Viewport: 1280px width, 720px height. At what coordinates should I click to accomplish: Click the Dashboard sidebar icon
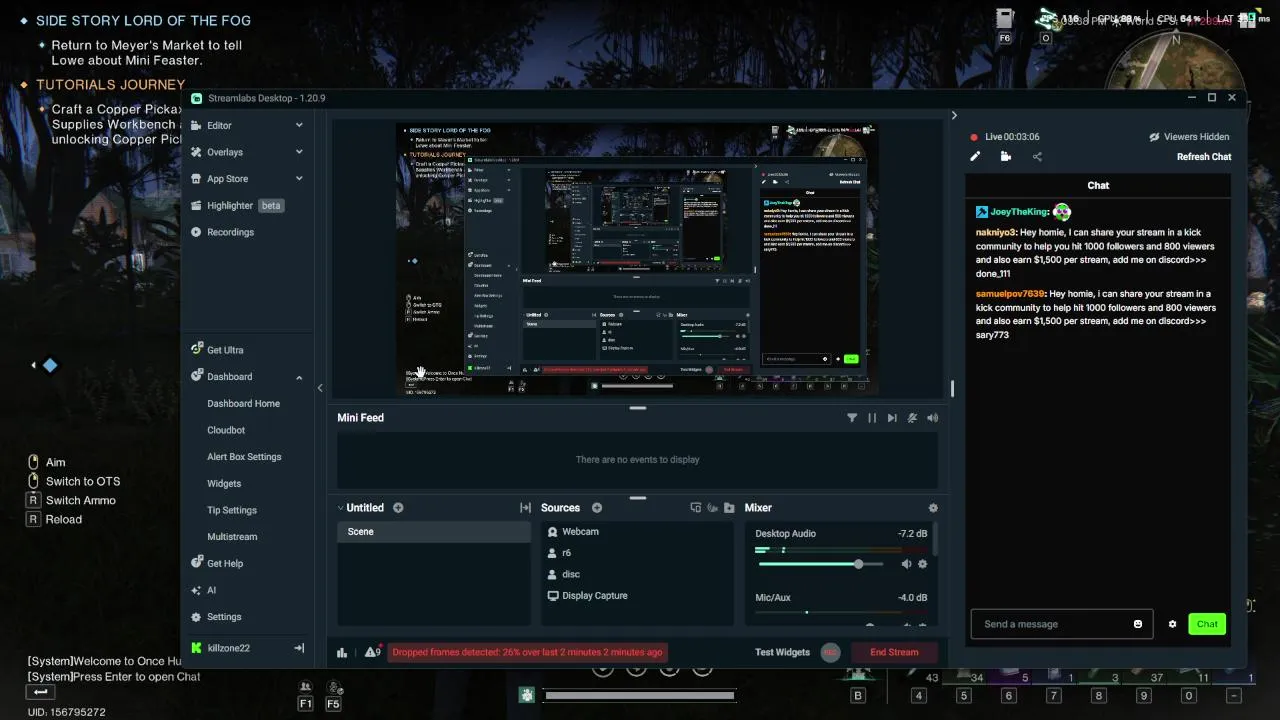coord(197,377)
